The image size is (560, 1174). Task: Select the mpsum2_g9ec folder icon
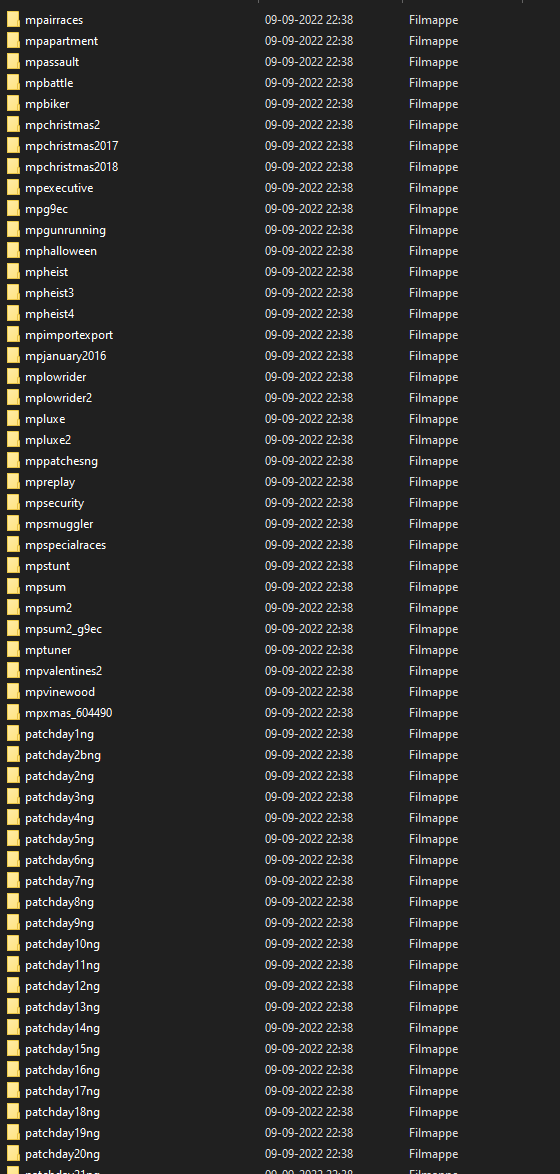pos(13,629)
